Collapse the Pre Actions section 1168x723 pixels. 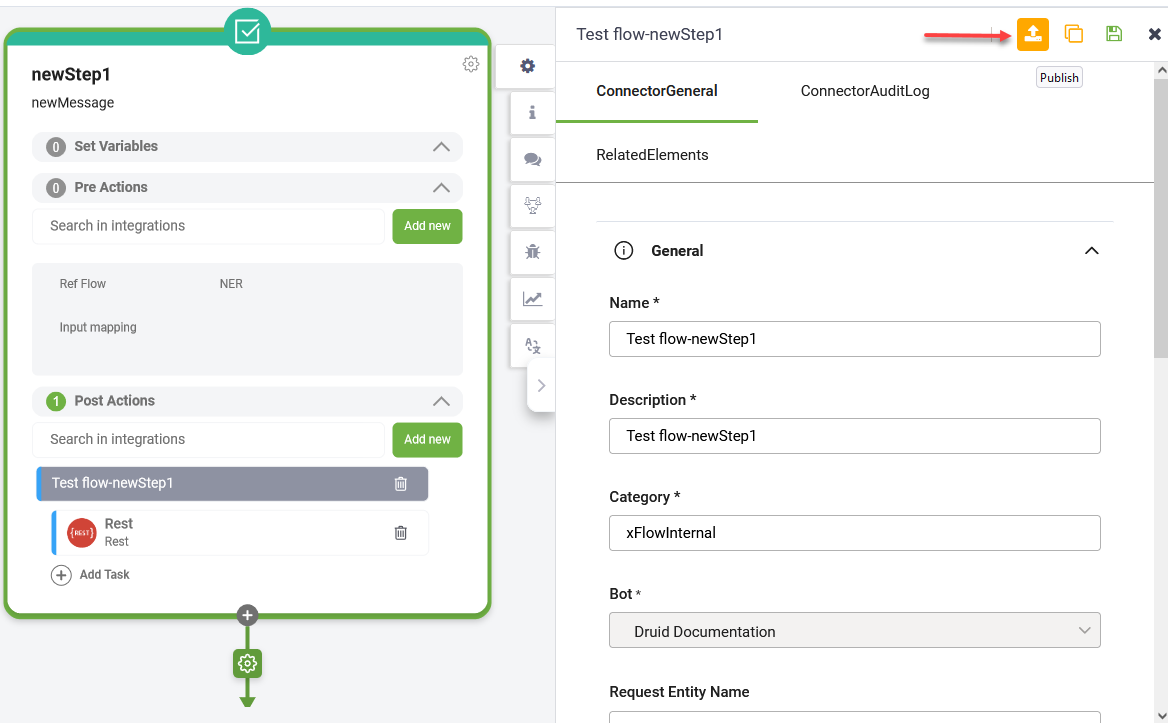point(440,188)
